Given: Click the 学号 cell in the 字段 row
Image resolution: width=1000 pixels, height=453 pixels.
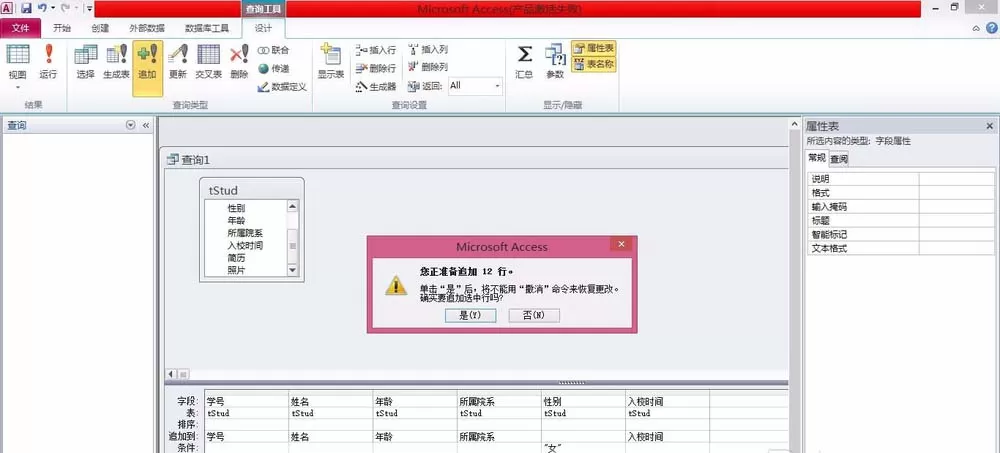Looking at the screenshot, I should click(247, 401).
